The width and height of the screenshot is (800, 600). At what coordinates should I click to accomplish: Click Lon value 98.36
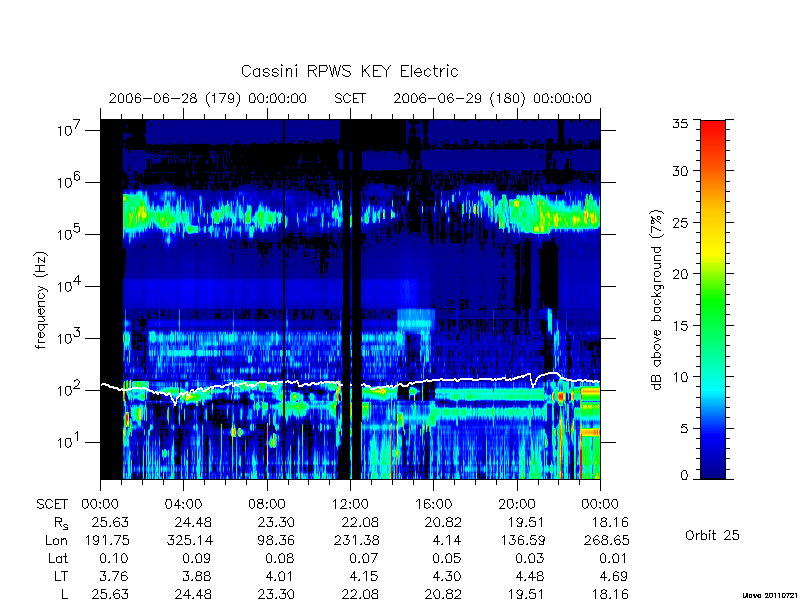276,540
